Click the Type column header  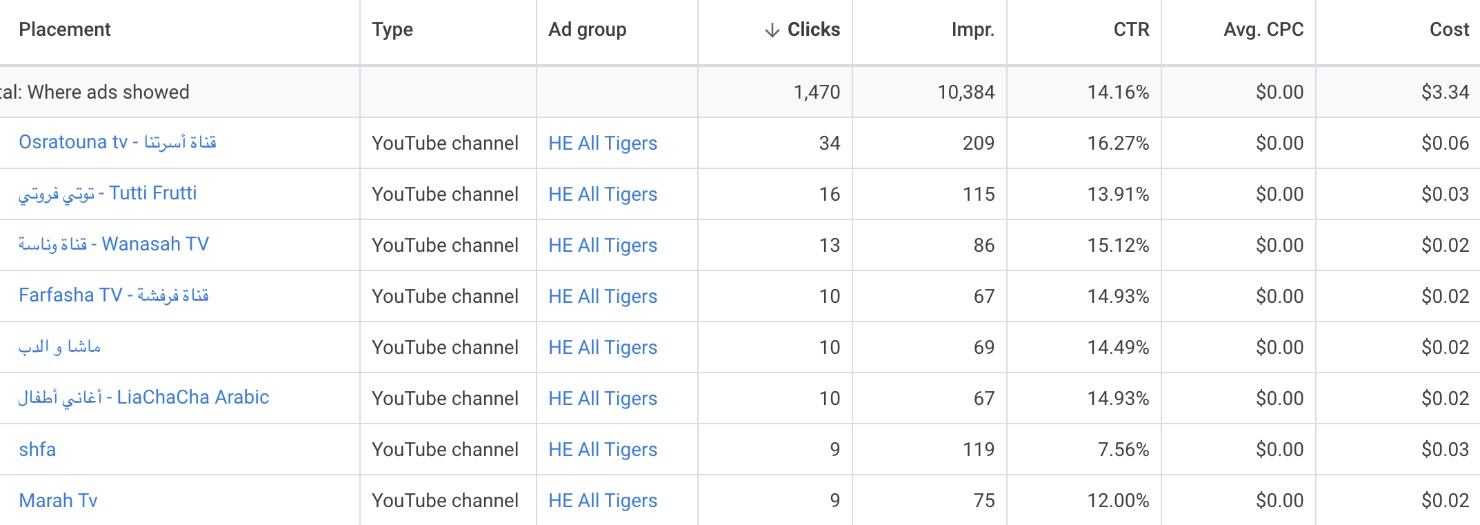click(392, 30)
